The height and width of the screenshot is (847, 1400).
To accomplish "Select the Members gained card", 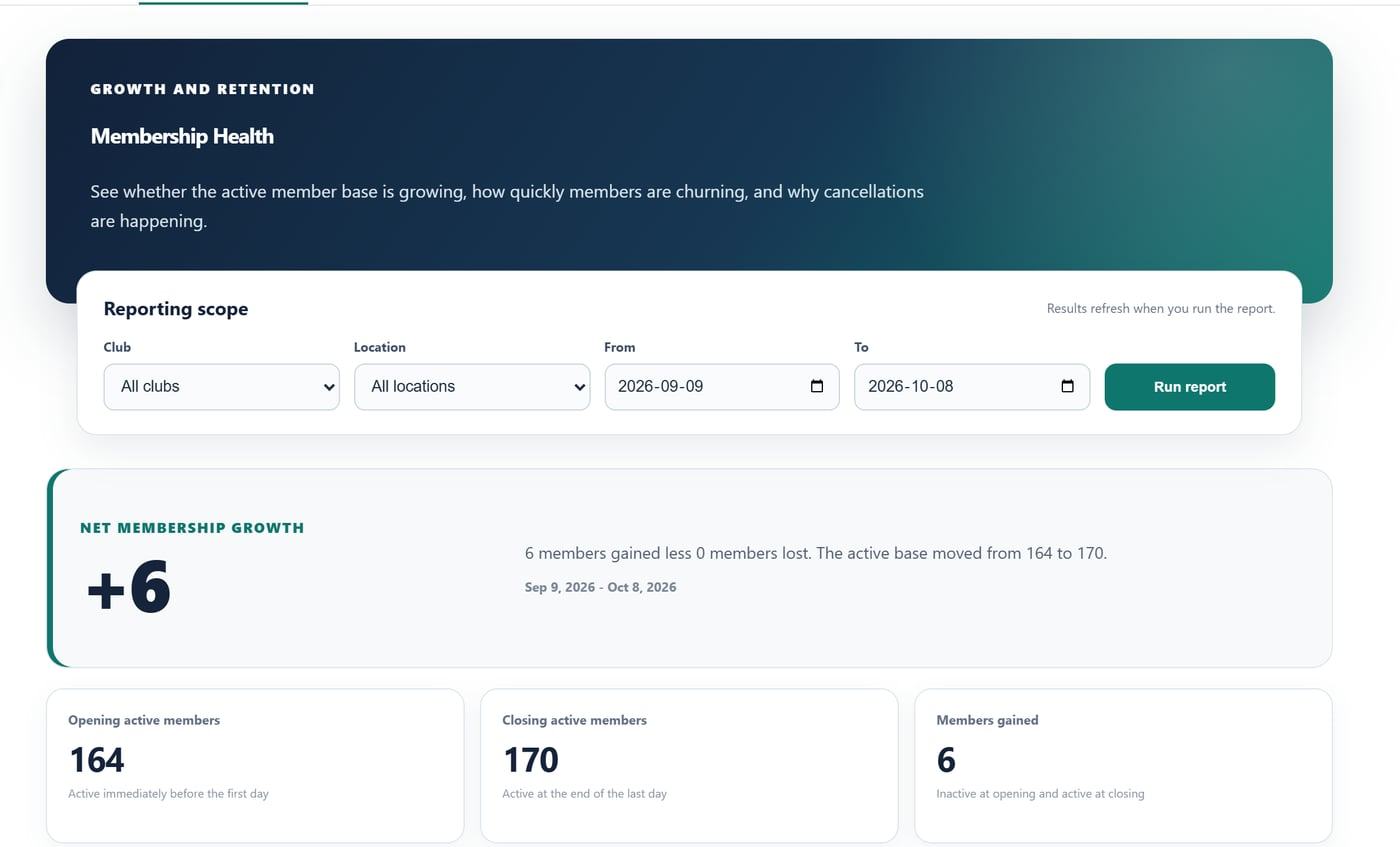I will pyautogui.click(x=1123, y=765).
